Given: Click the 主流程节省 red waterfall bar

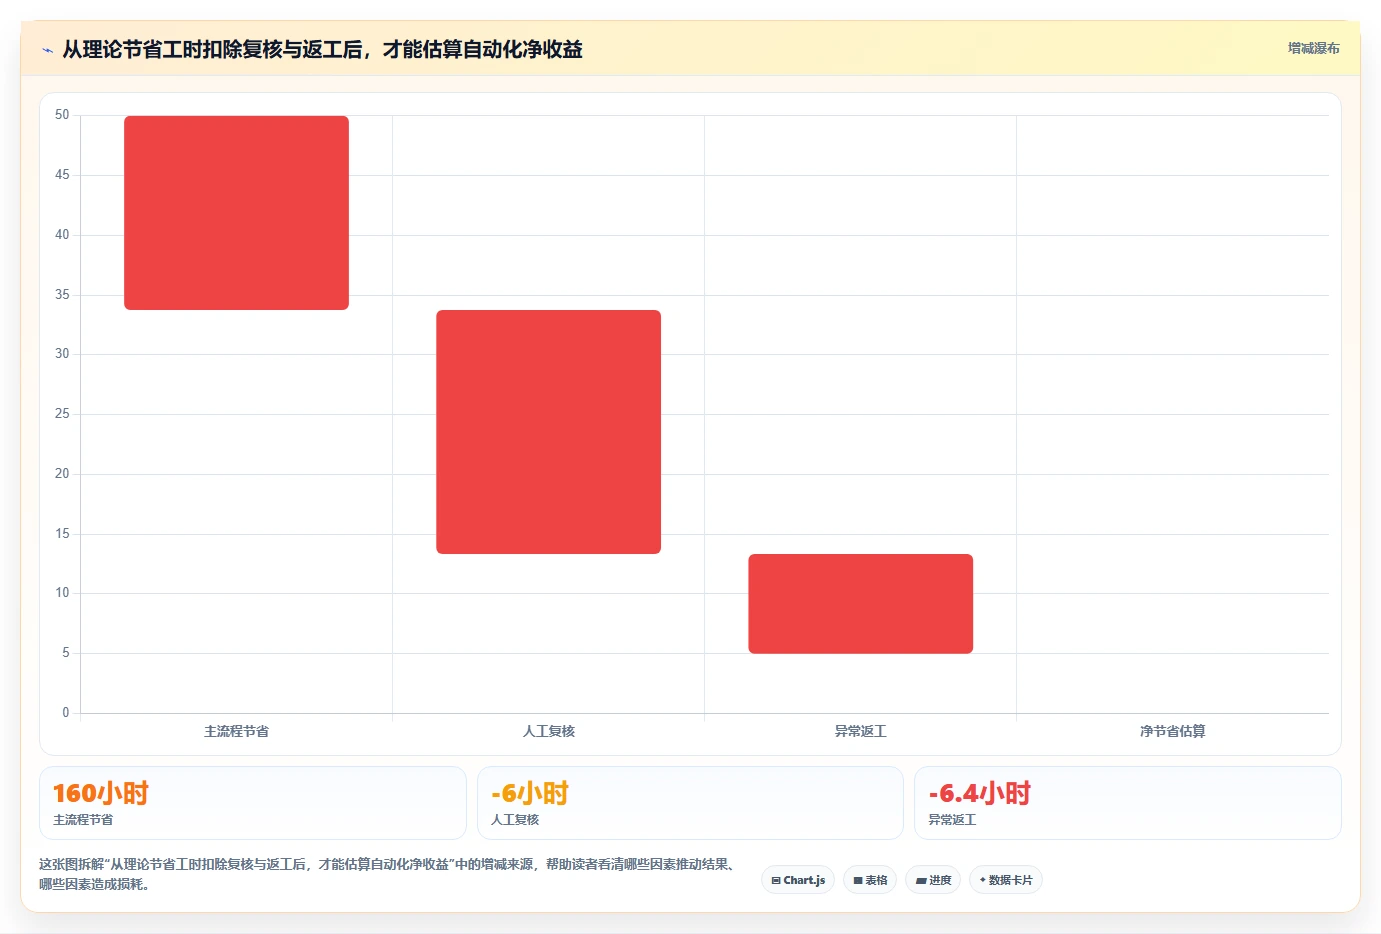Looking at the screenshot, I should [x=236, y=213].
